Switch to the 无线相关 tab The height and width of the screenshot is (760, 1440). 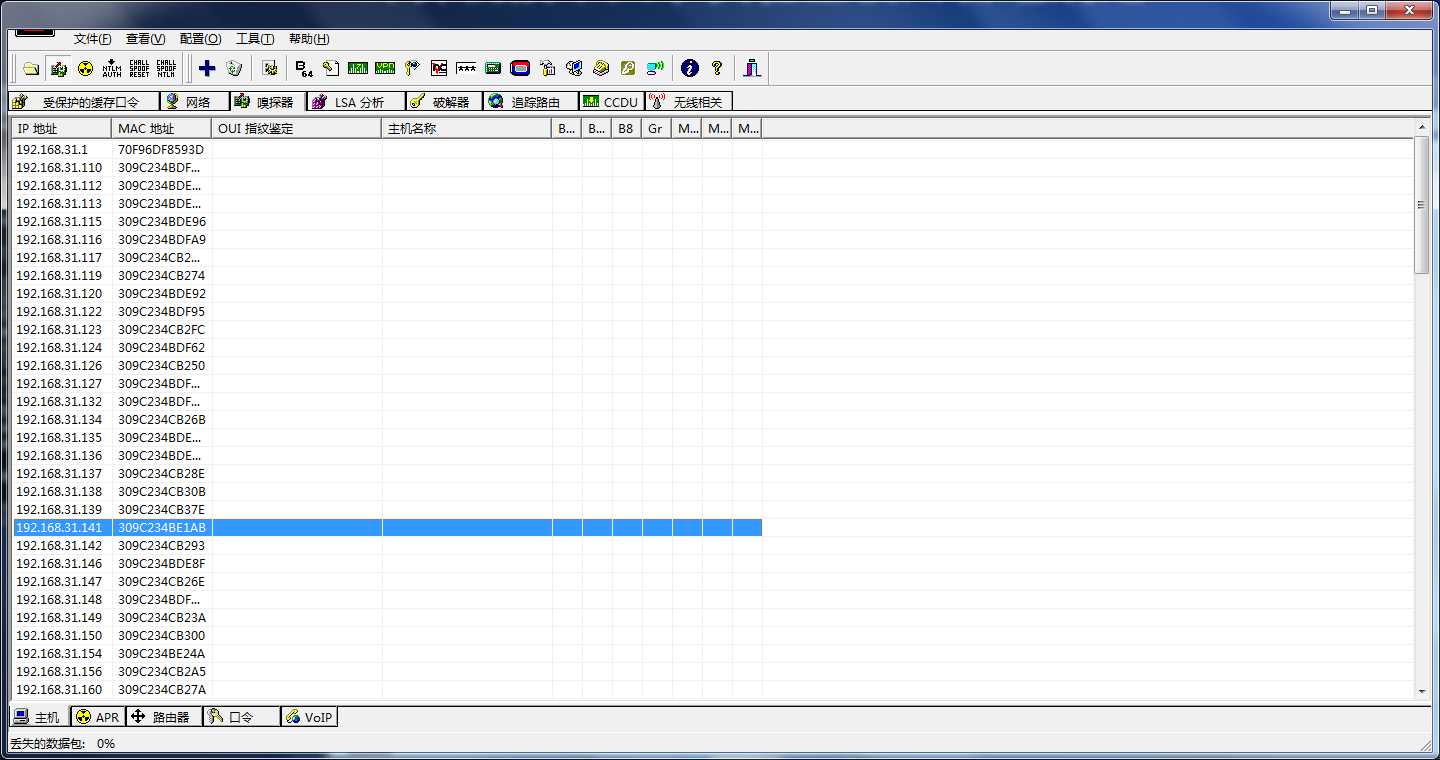tap(689, 102)
